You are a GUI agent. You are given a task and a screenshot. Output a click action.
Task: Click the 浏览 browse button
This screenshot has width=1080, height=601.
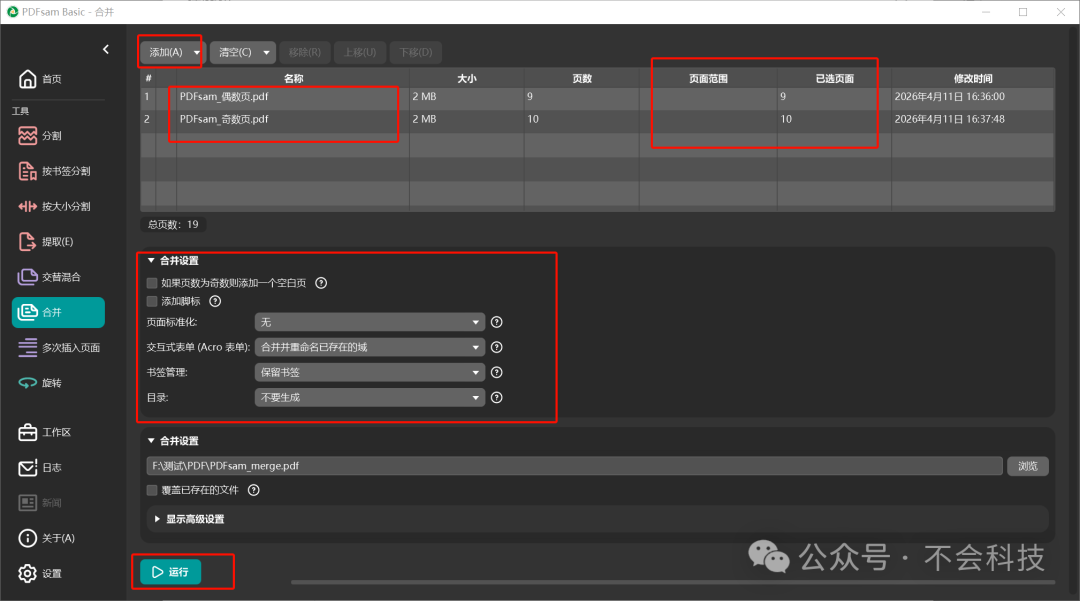pos(1028,466)
